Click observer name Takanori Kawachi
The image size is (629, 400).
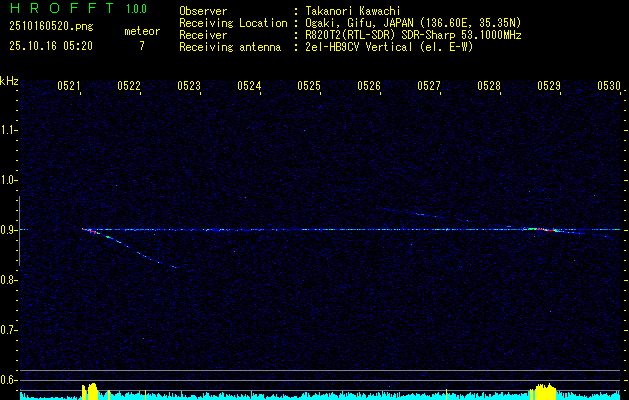[351, 11]
